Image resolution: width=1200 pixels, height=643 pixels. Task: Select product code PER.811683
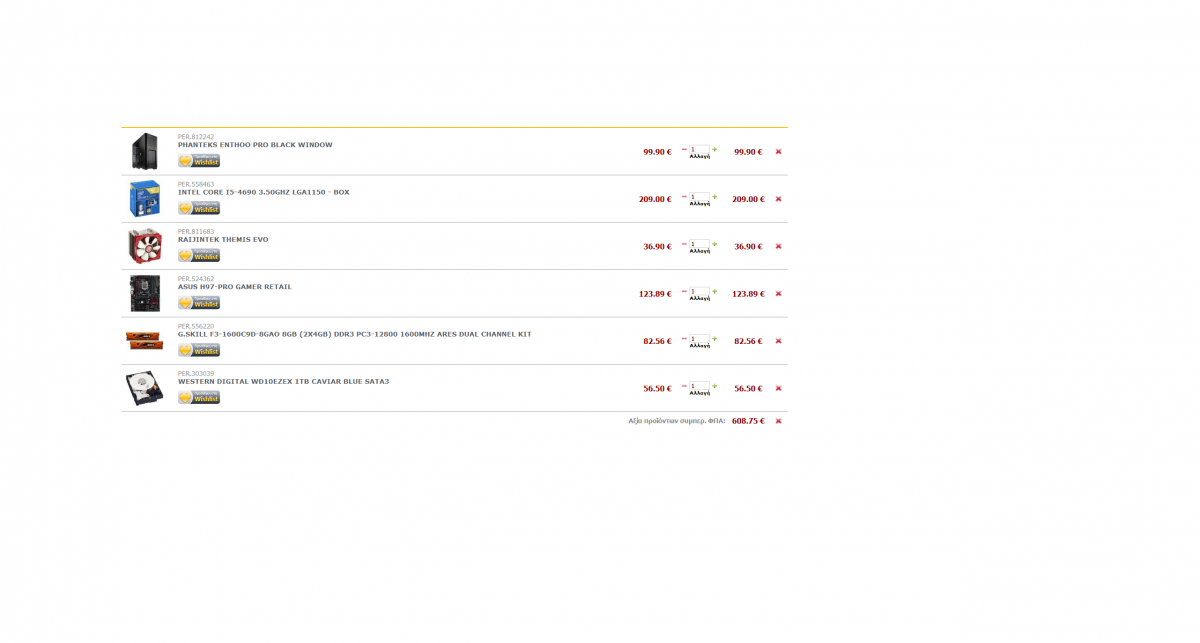click(196, 231)
